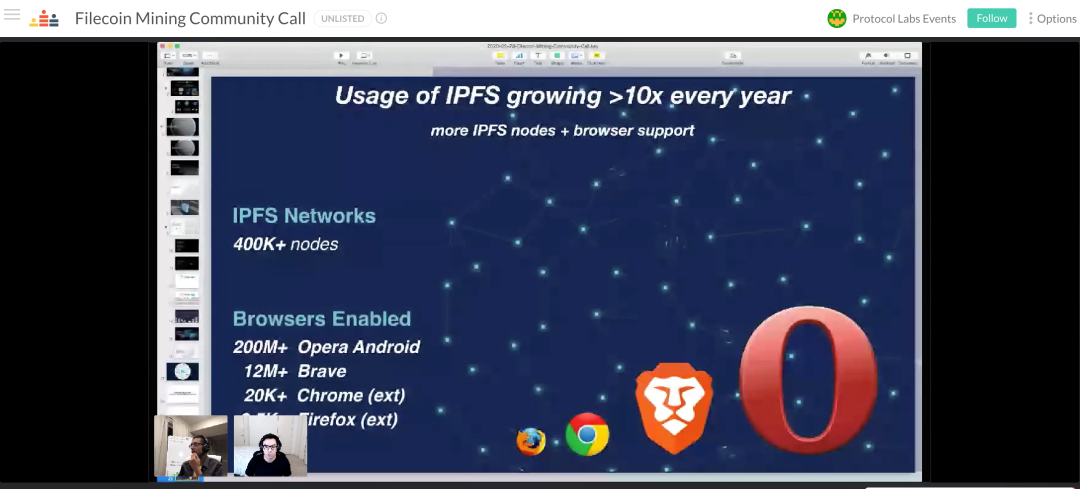
Task: Click the yellow Comment icon in Keynote
Action: pos(596,57)
